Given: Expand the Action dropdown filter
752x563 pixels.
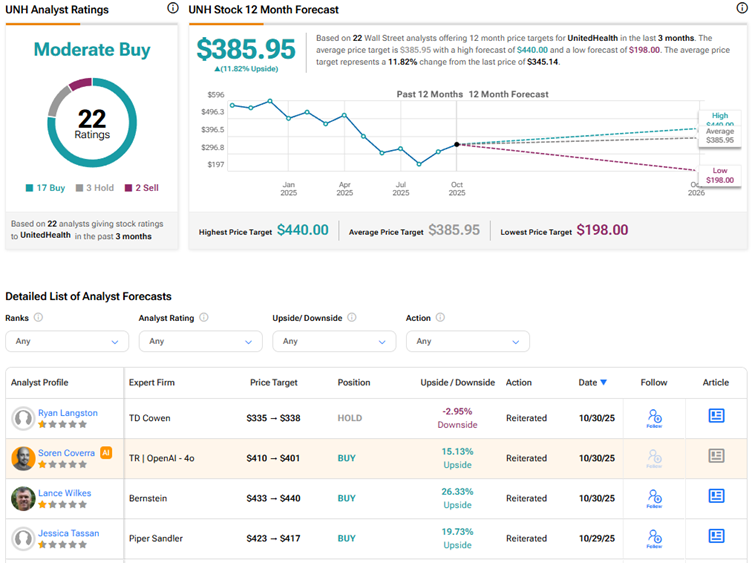Looking at the screenshot, I should point(467,341).
